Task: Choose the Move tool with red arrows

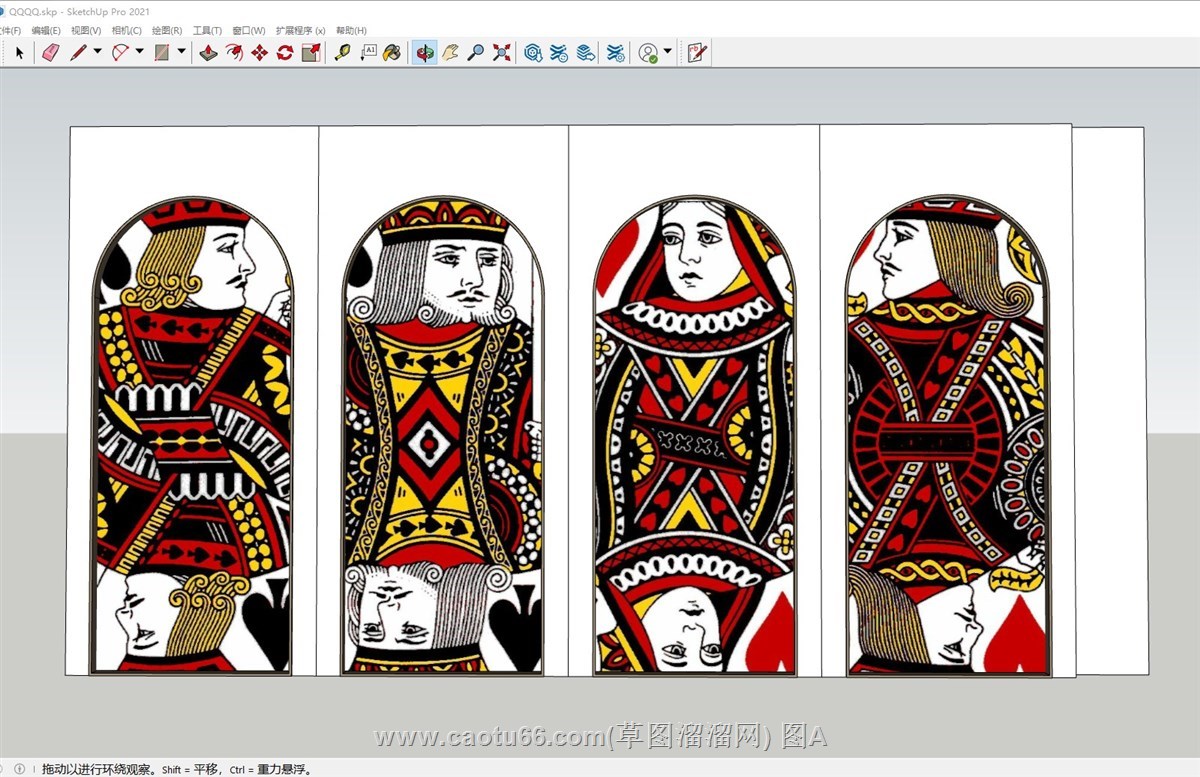Action: [x=259, y=52]
